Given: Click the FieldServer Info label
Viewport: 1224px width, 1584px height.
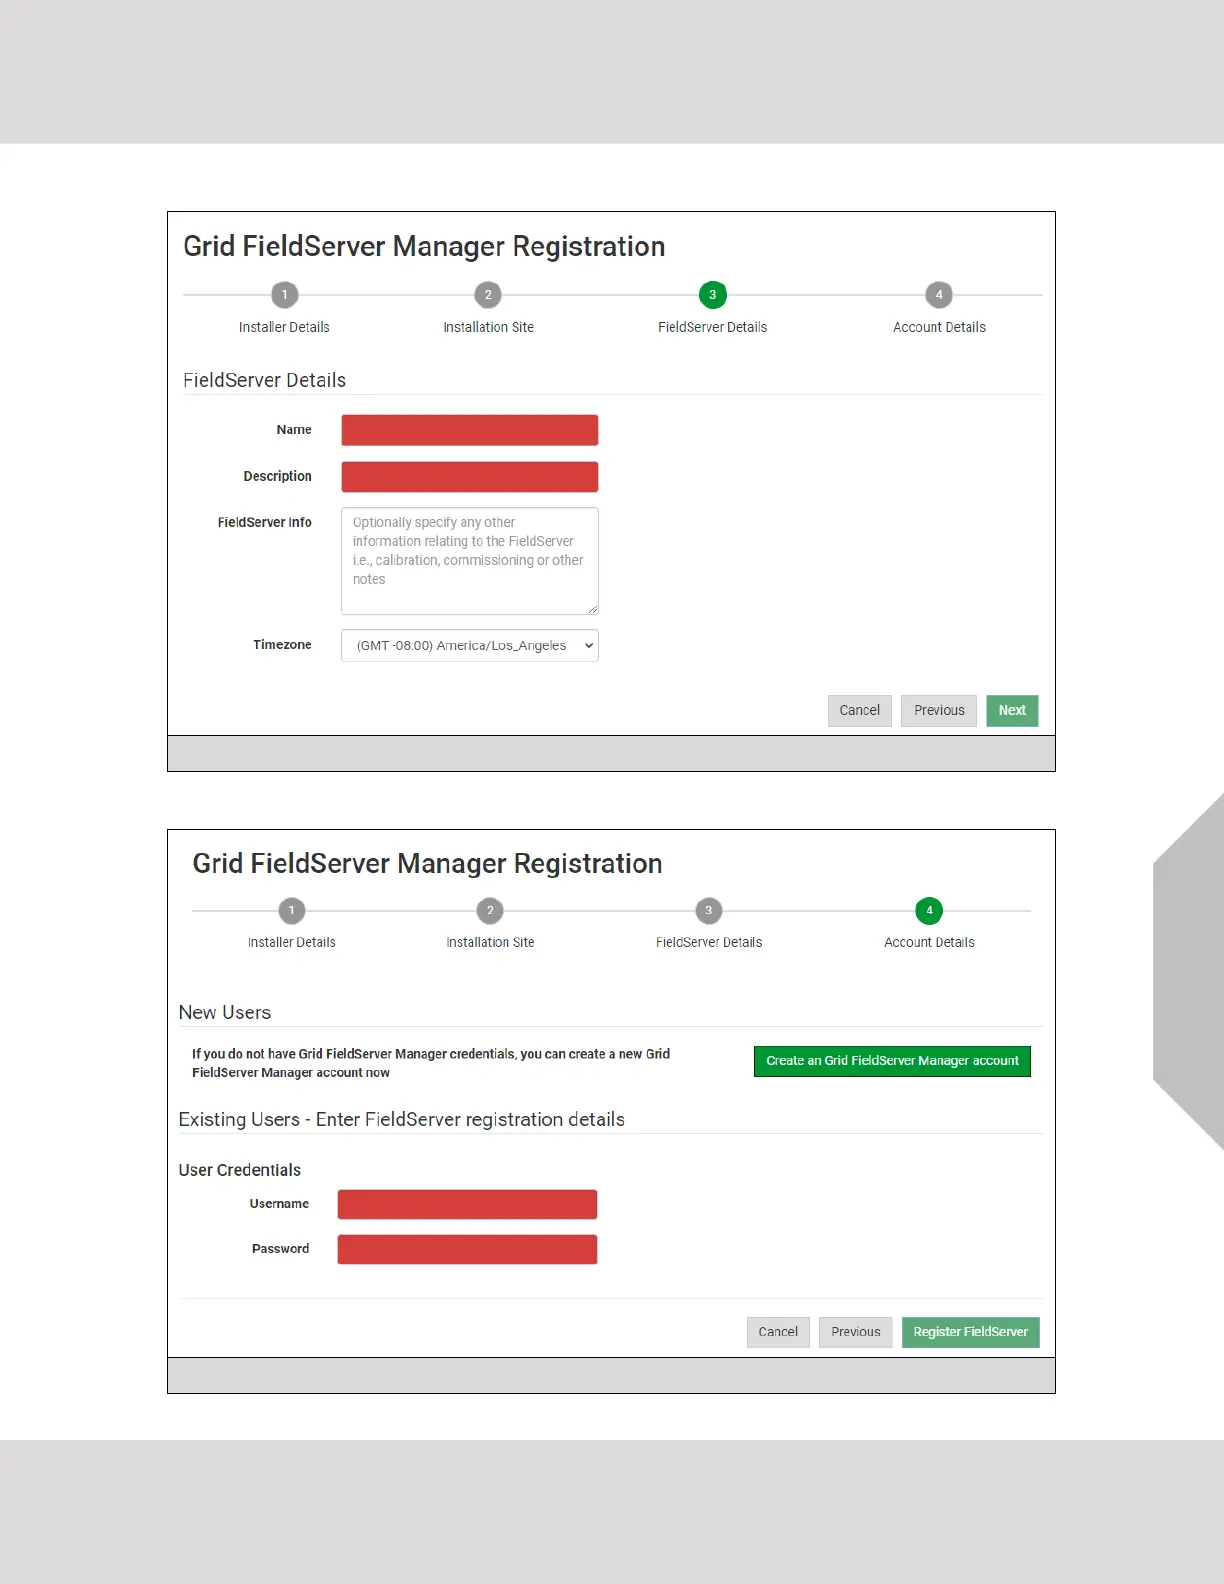Looking at the screenshot, I should [x=265, y=522].
